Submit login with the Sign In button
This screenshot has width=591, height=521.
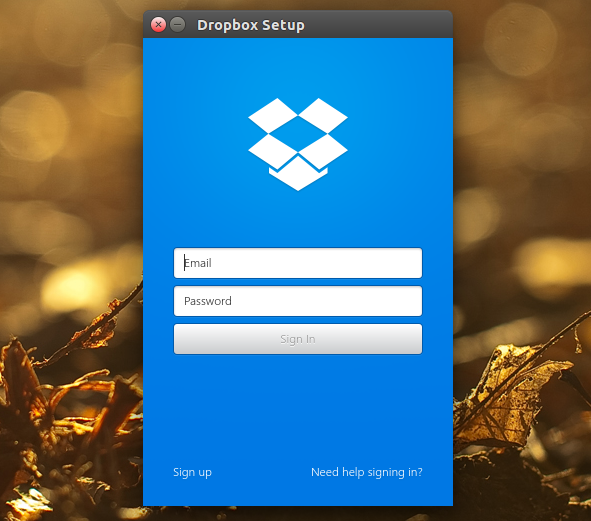click(298, 339)
